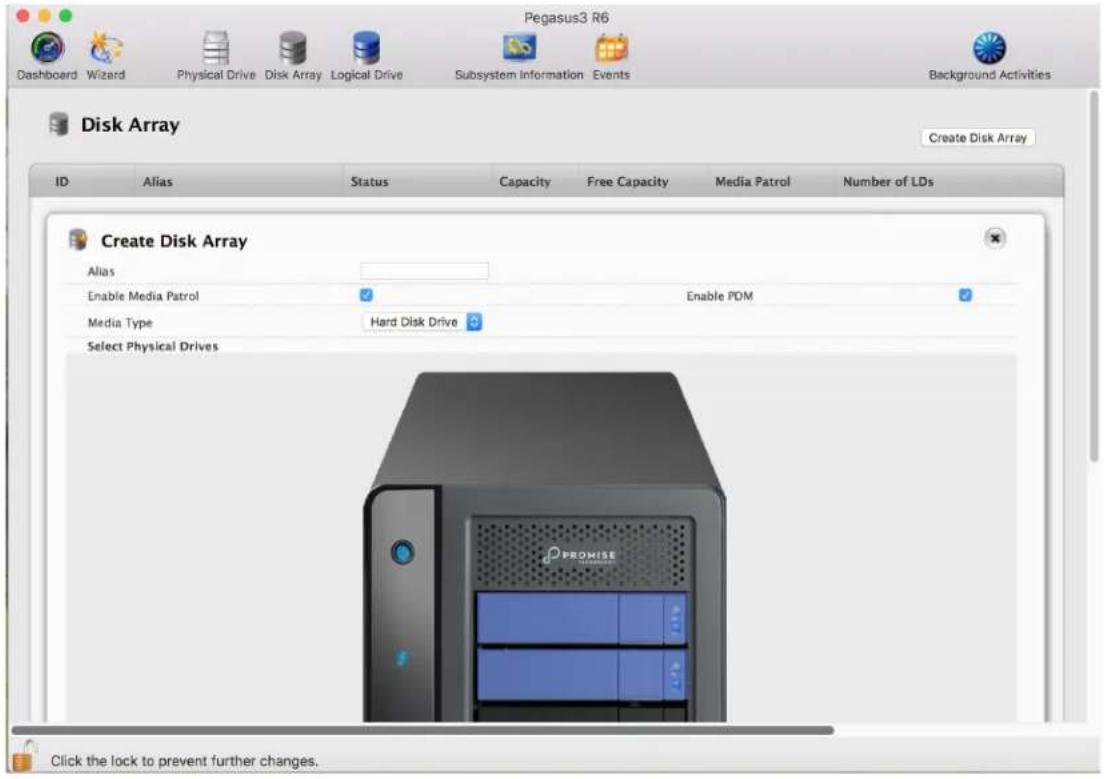Toggle the Enable PDM checkbox
The image size is (1104, 779).
[965, 295]
